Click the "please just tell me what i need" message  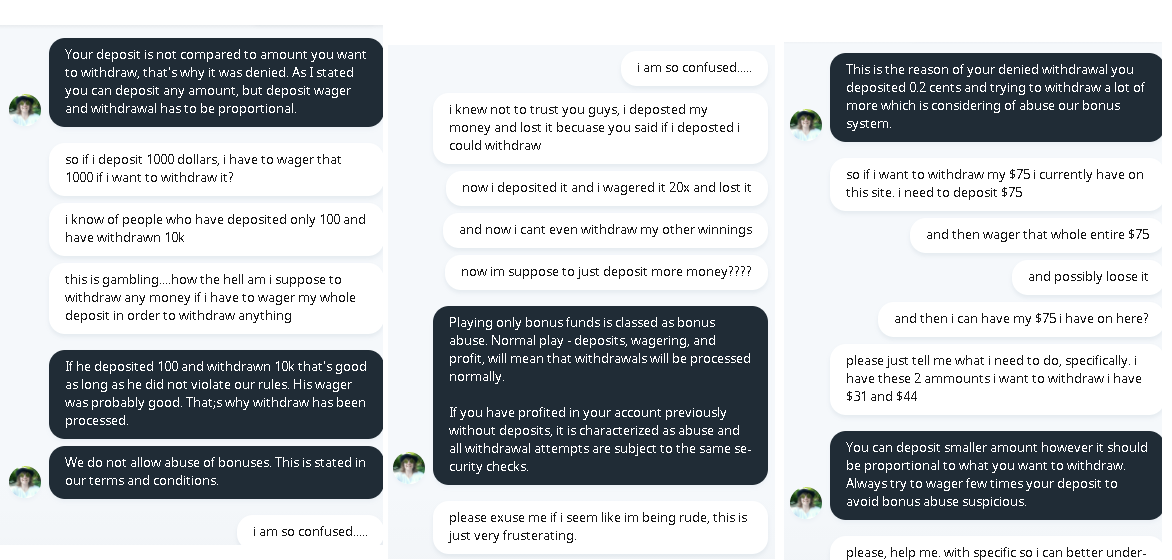(996, 379)
